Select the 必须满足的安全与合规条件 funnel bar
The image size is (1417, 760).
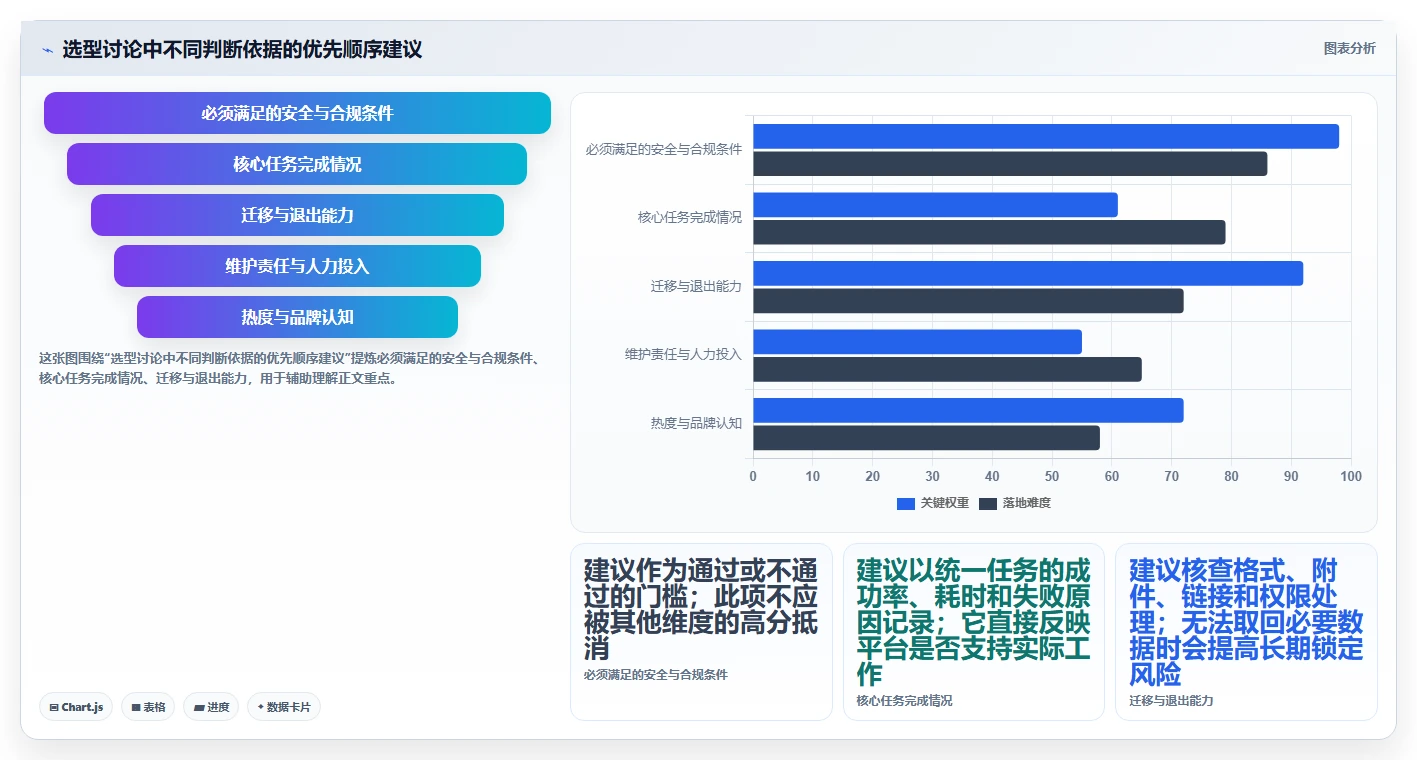tap(297, 113)
